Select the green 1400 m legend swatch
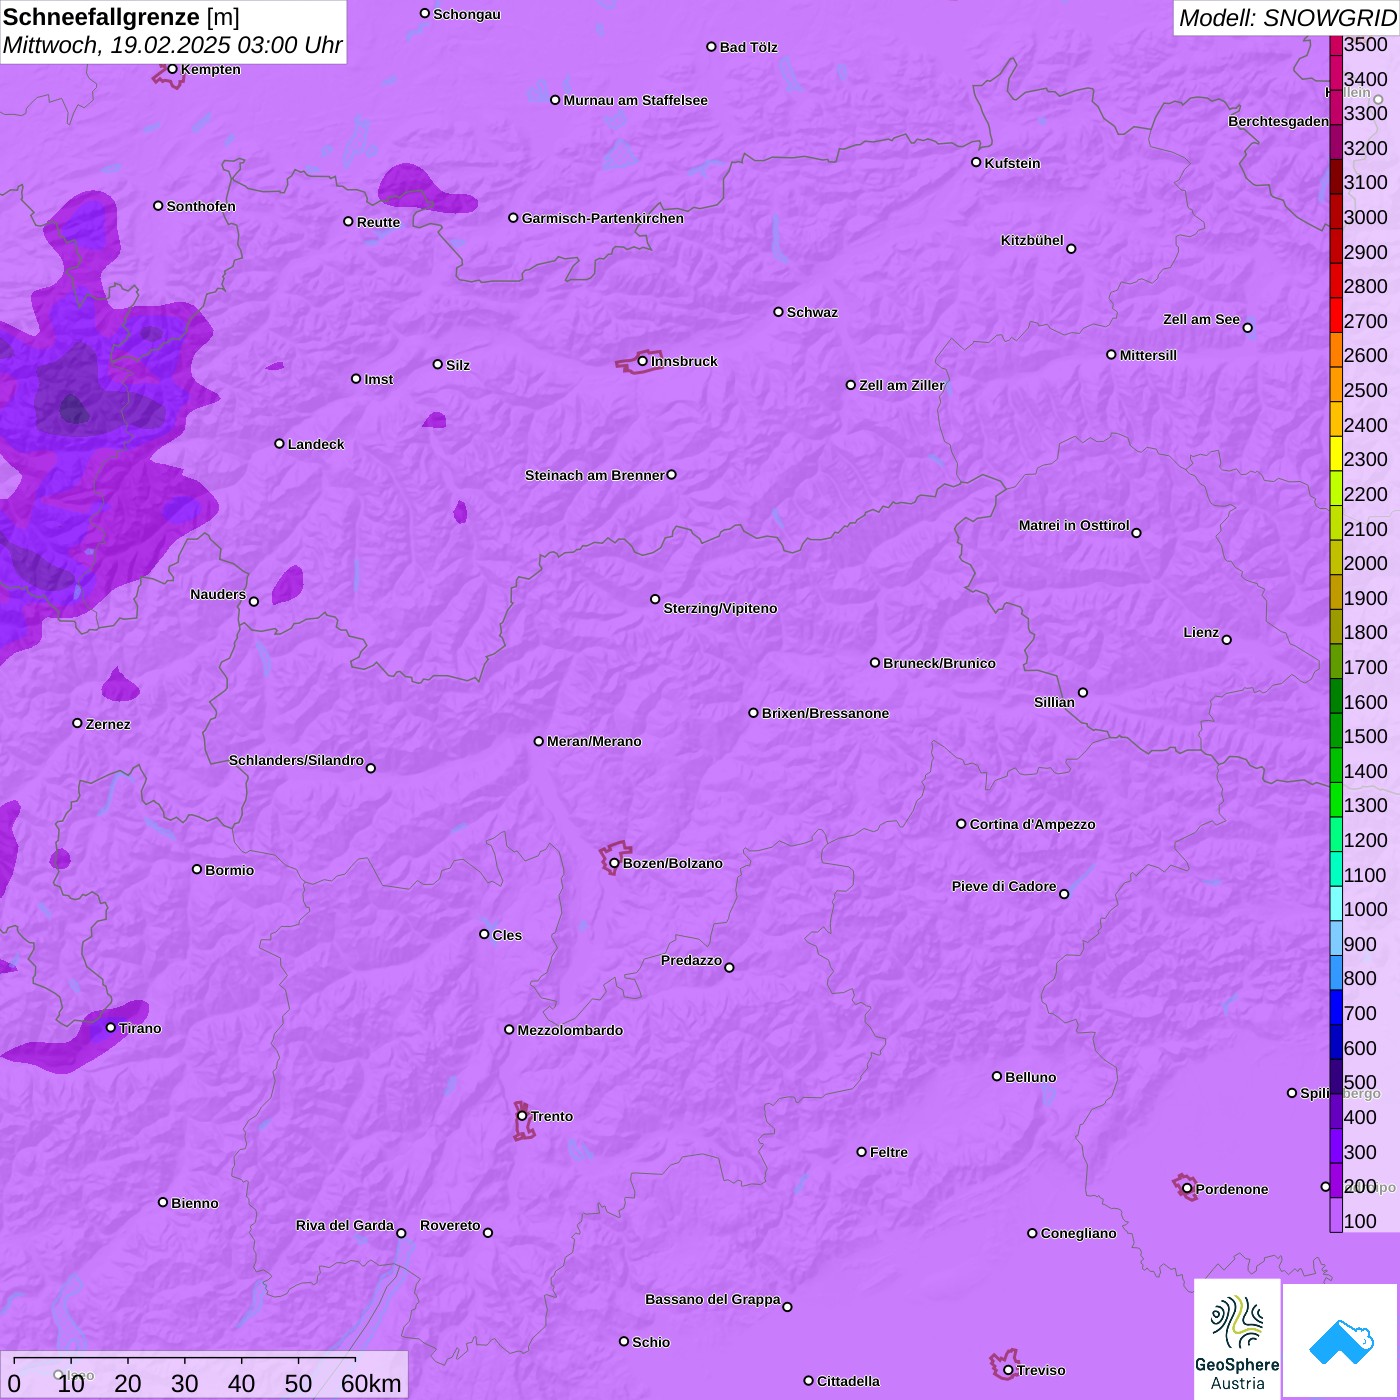1400x1400 pixels. [1336, 765]
